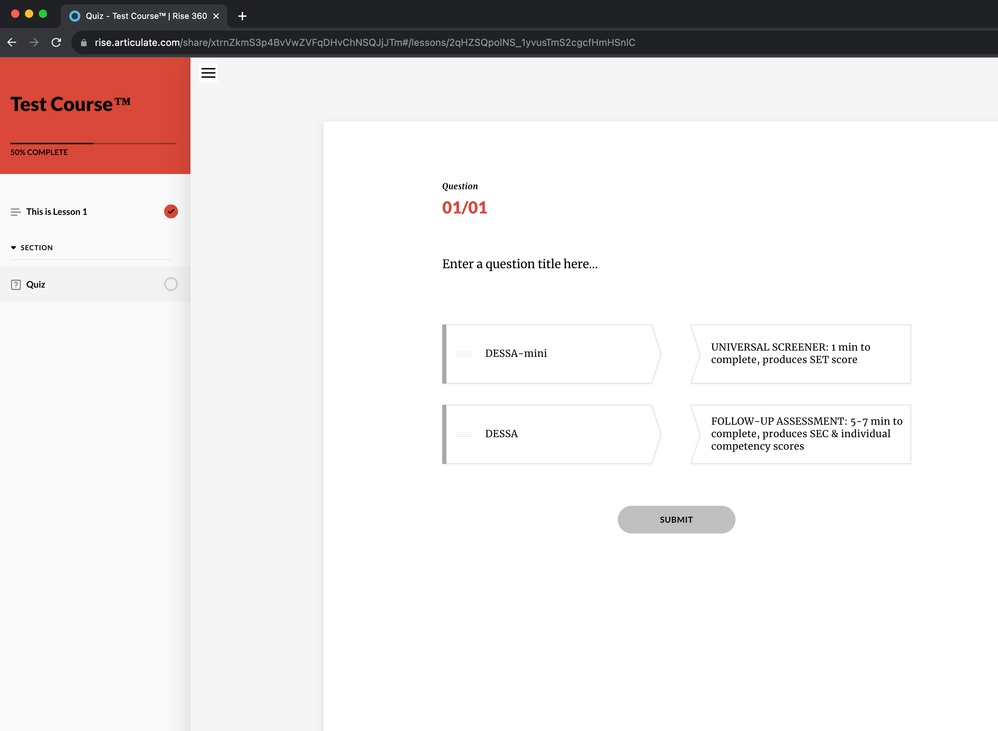Click 'Enter a question title here...' text

click(520, 263)
